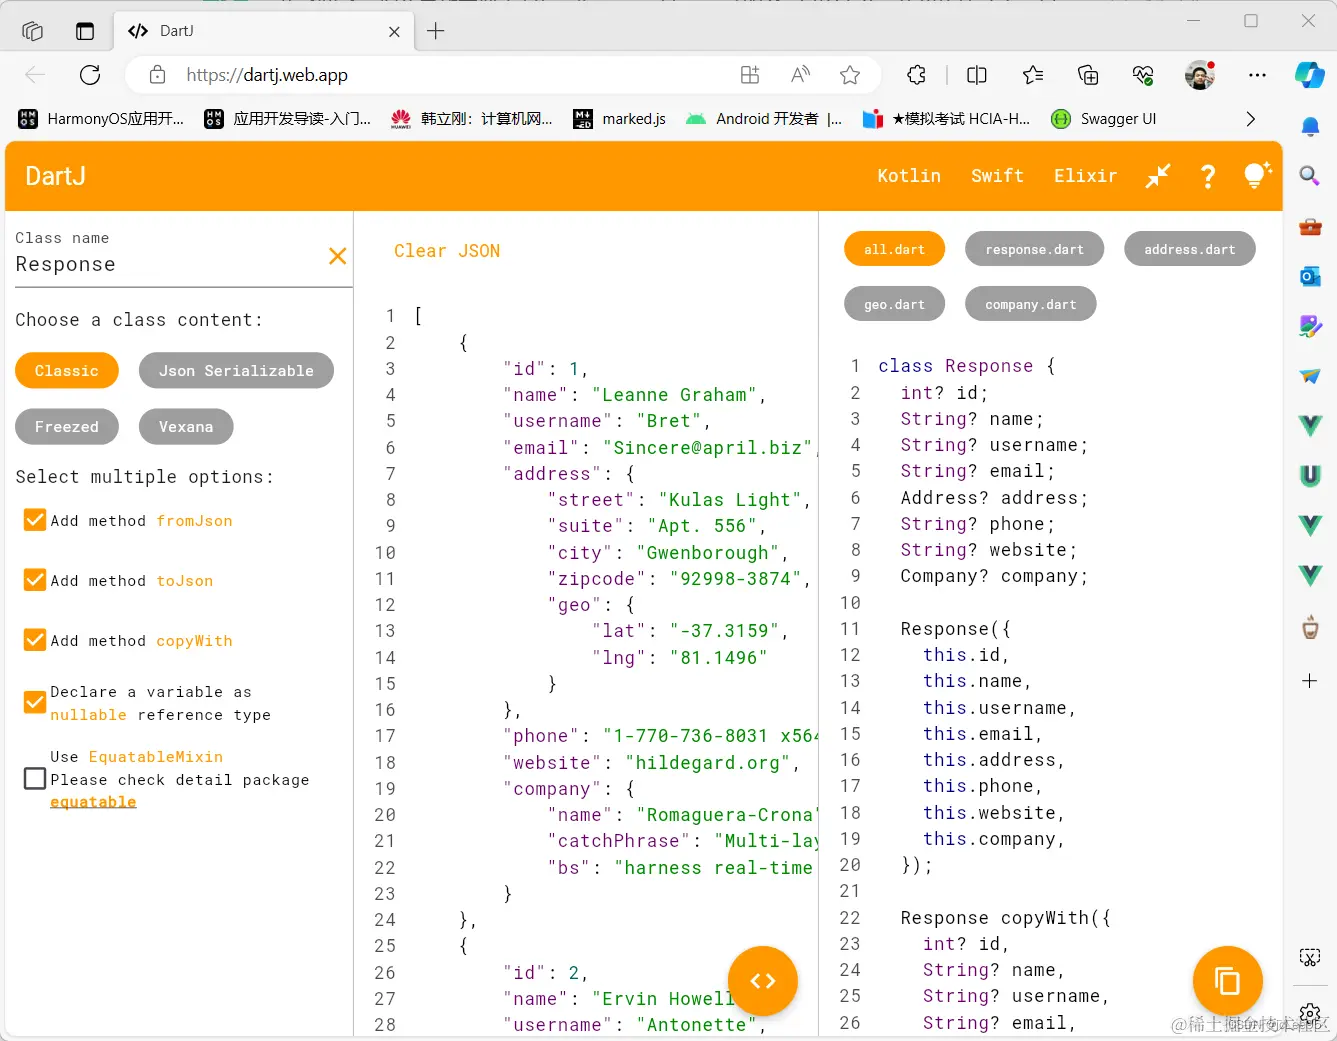Open the browser extensions puzzle icon

pyautogui.click(x=917, y=75)
